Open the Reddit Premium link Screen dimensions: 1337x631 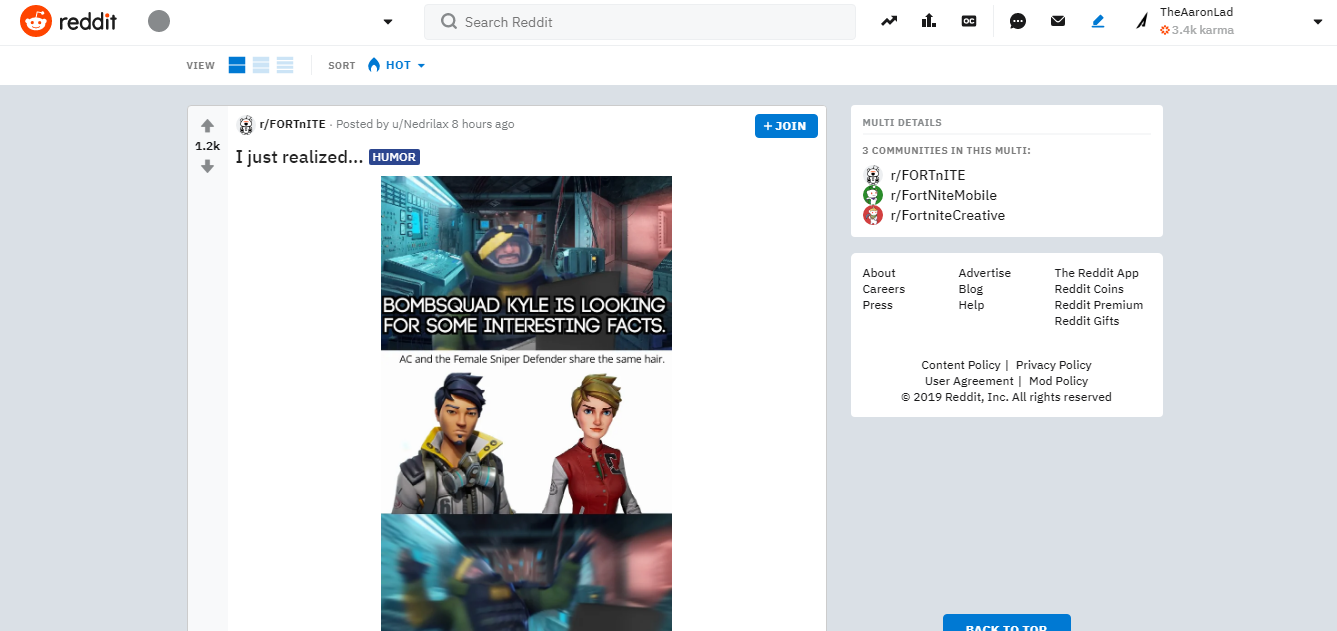(1099, 305)
